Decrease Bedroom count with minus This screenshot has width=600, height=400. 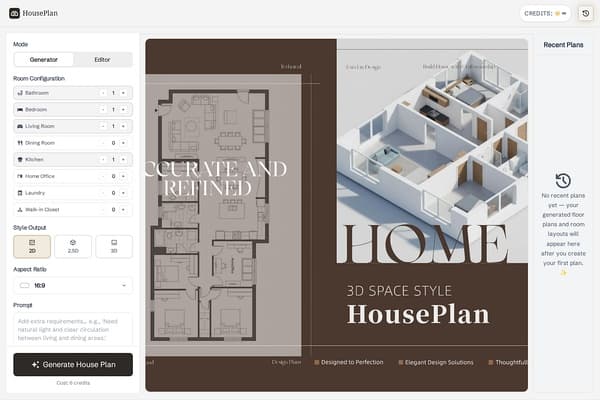click(103, 109)
